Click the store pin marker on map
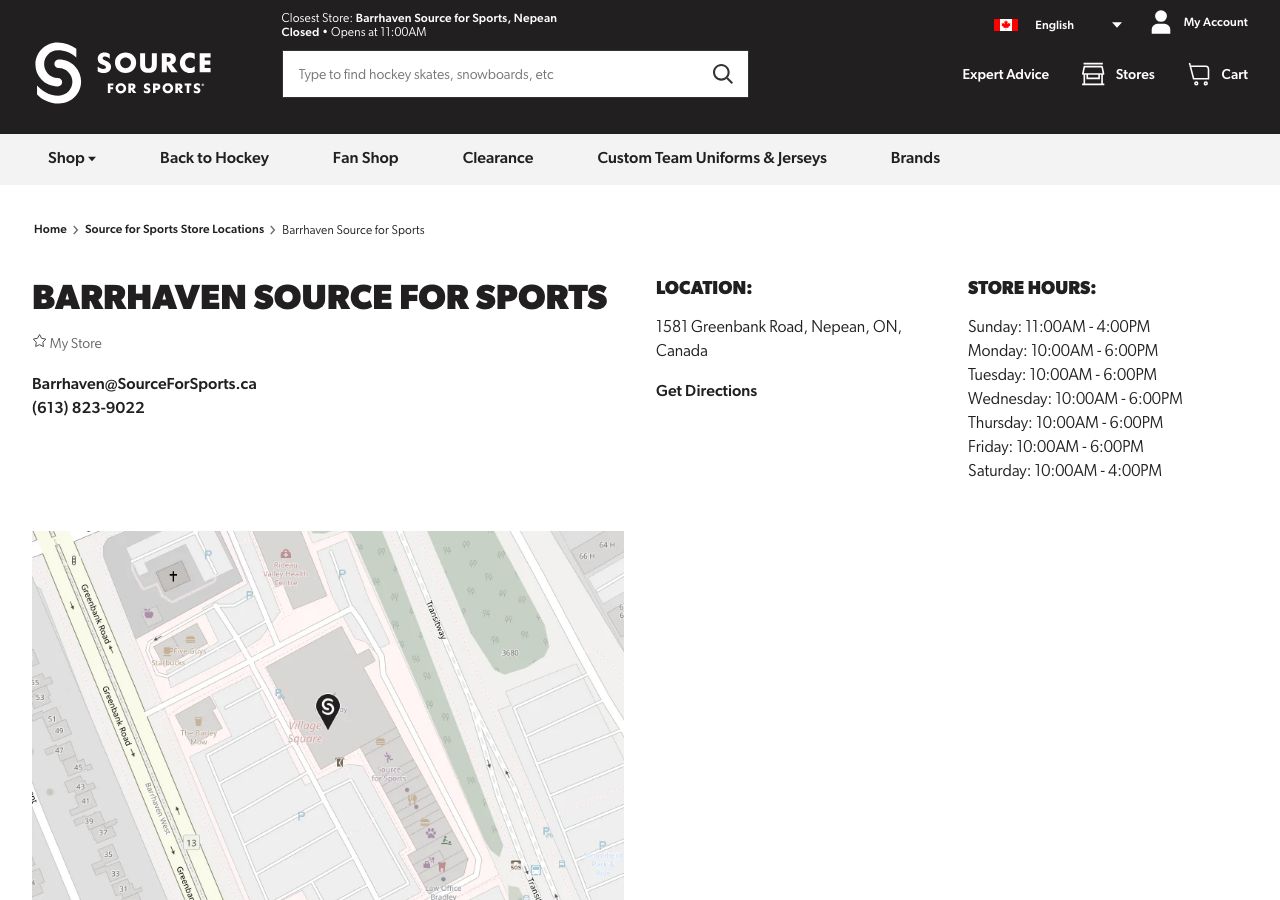 (x=327, y=711)
